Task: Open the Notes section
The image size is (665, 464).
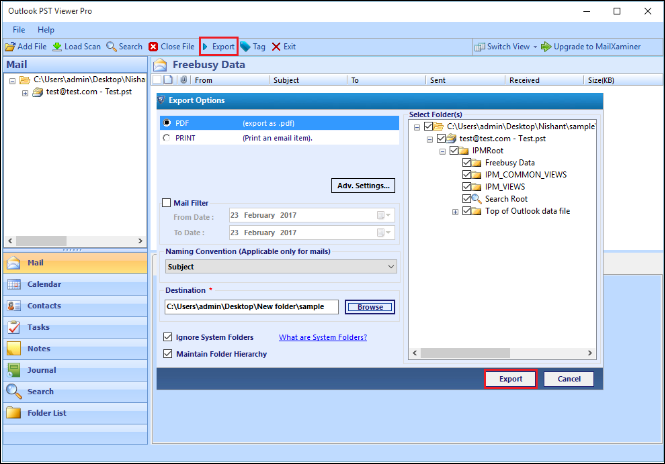Action: coord(75,349)
